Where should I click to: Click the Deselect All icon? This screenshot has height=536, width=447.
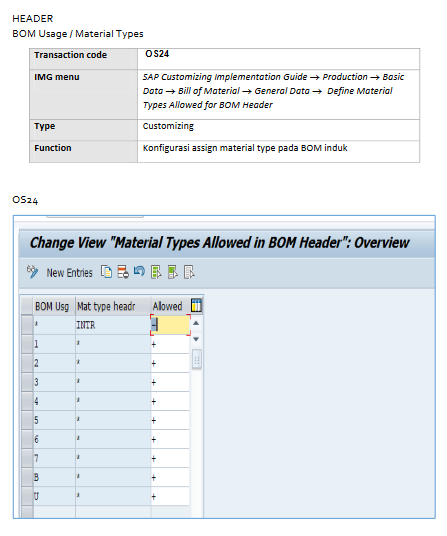coord(189,272)
